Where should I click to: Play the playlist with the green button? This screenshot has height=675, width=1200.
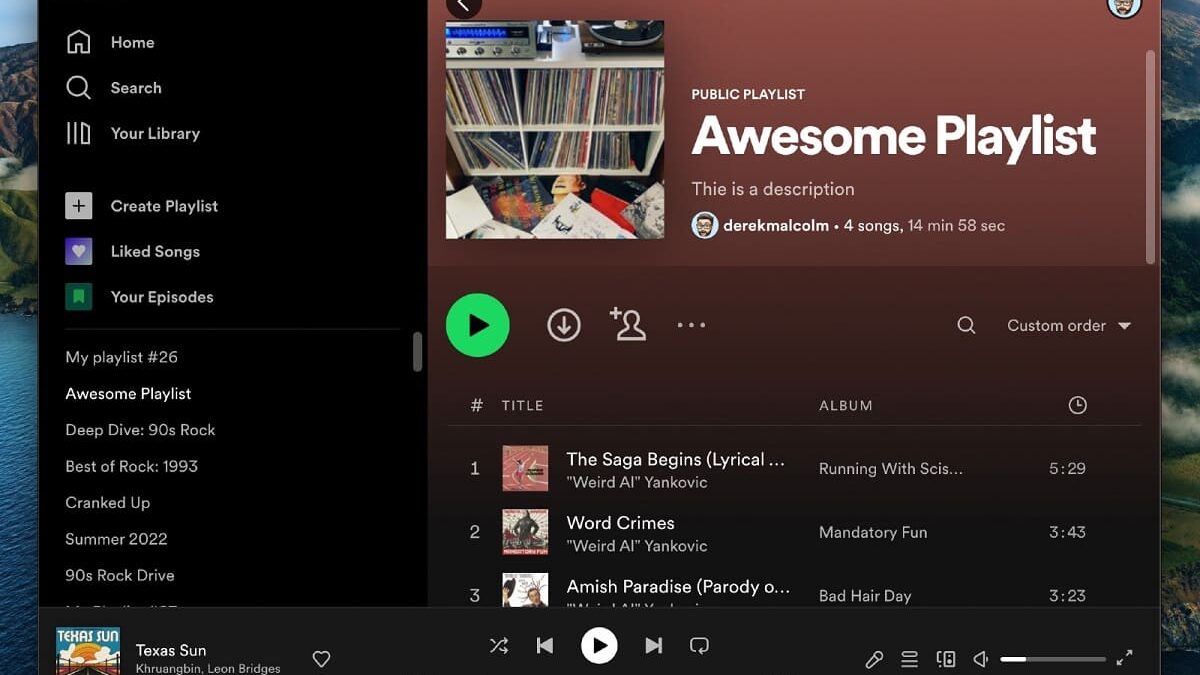point(478,325)
